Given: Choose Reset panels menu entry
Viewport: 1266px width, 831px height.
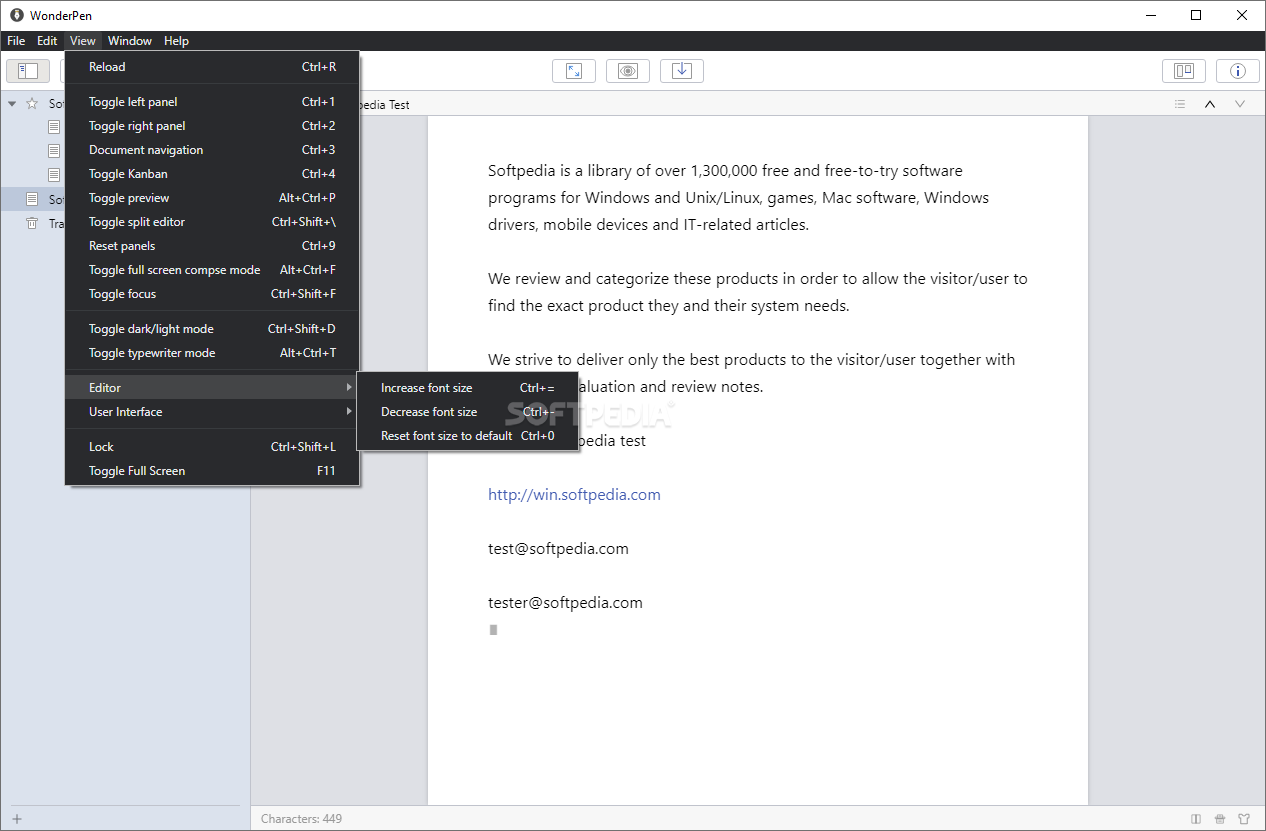Looking at the screenshot, I should [212, 246].
